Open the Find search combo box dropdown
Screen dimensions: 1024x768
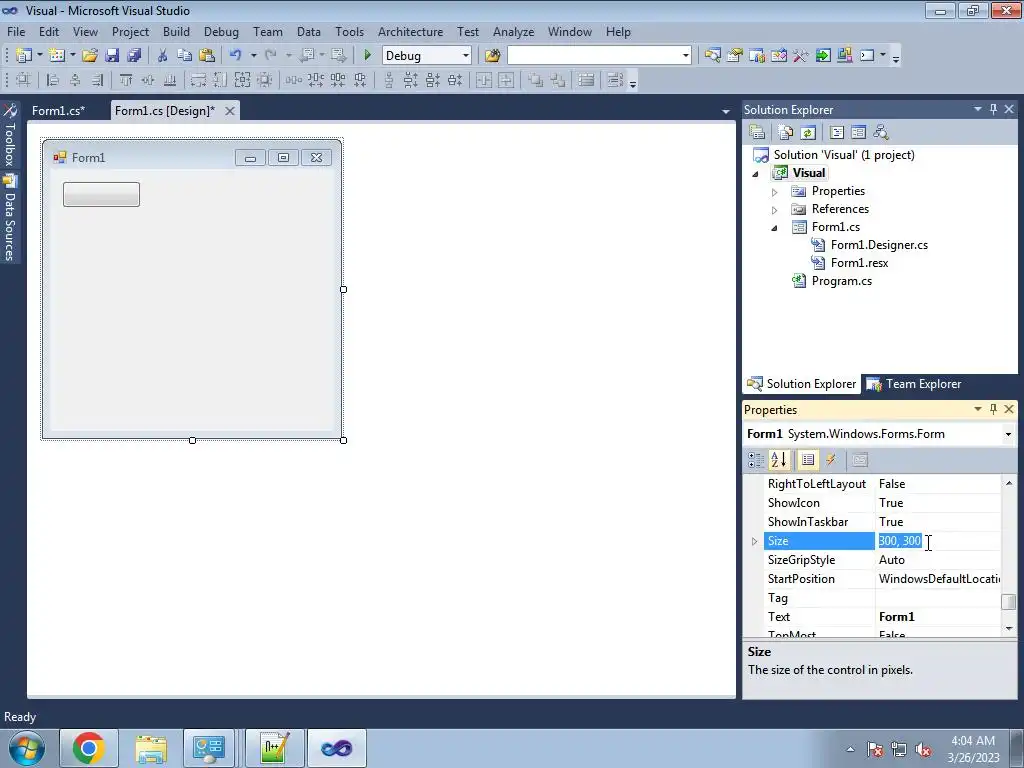click(686, 56)
